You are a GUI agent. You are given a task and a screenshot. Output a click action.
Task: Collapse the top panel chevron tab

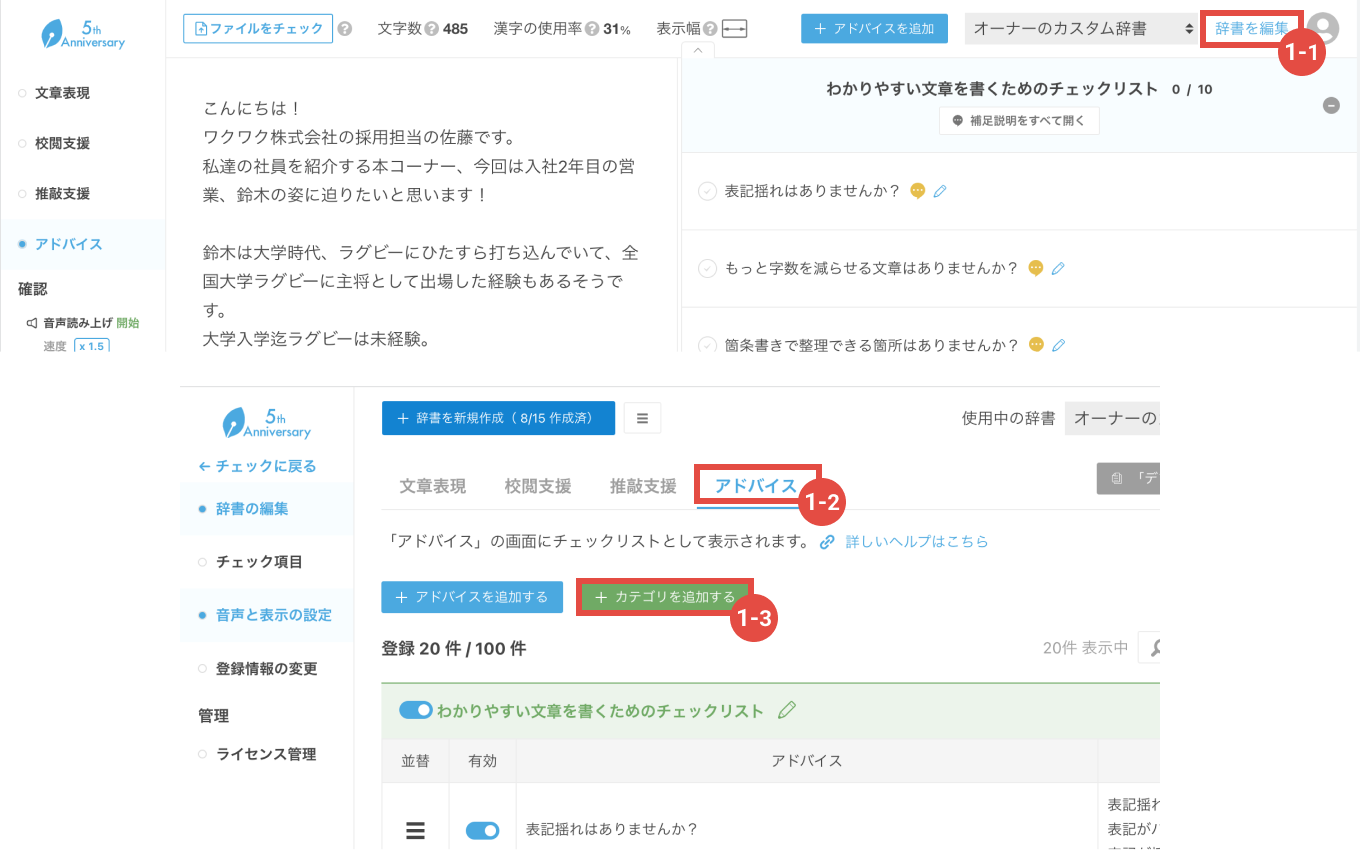[x=697, y=50]
